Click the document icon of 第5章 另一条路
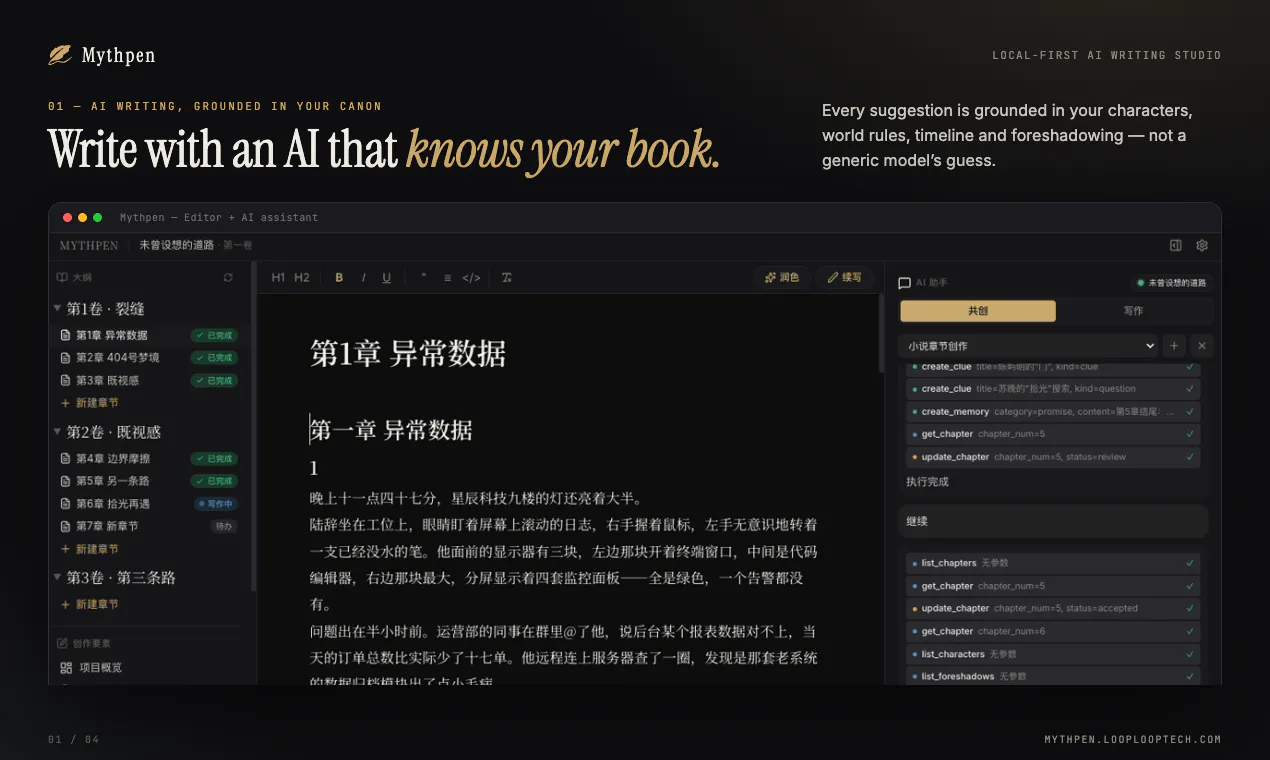Image resolution: width=1270 pixels, height=760 pixels. coord(66,481)
